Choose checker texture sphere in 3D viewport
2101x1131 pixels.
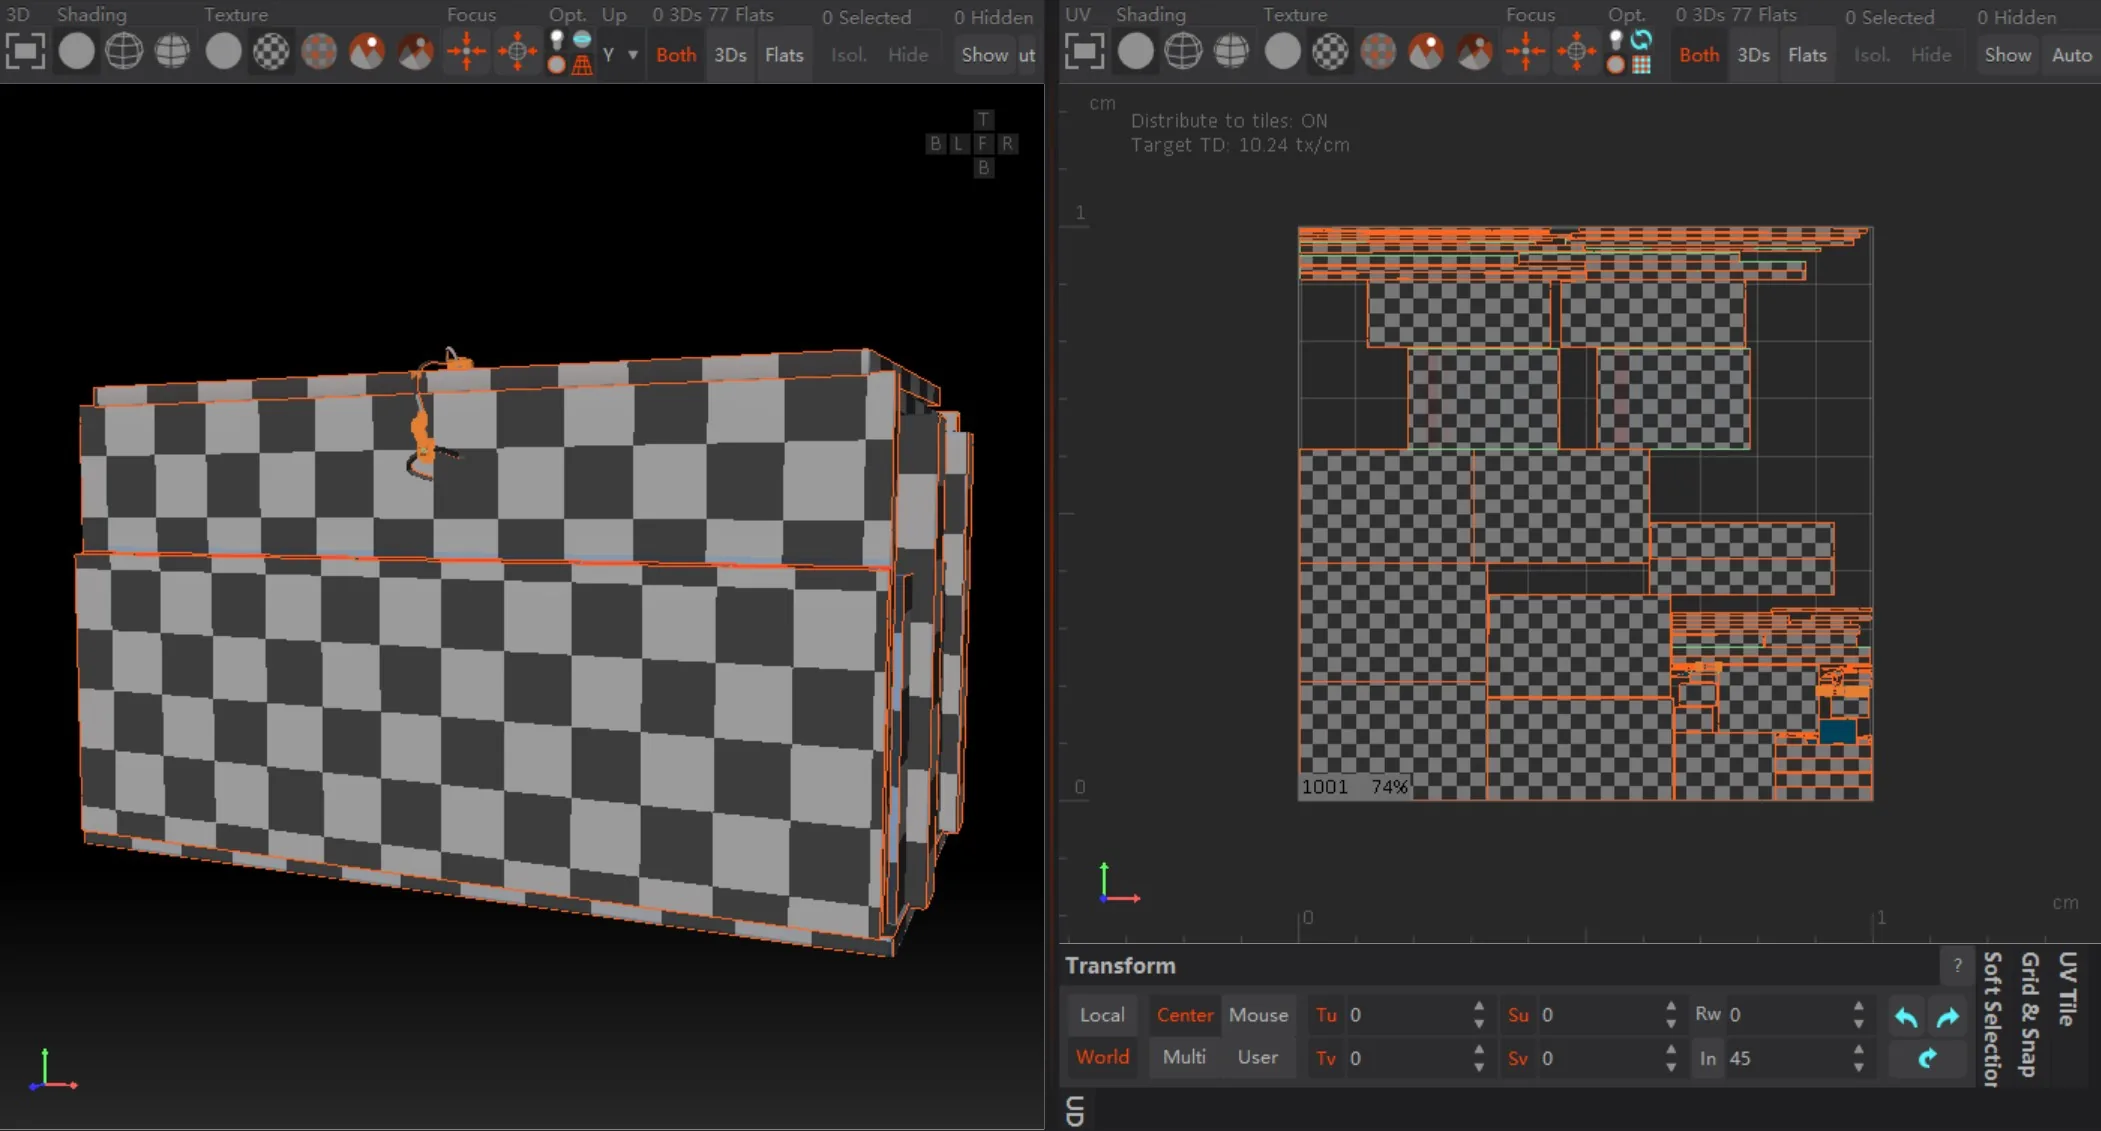point(271,51)
